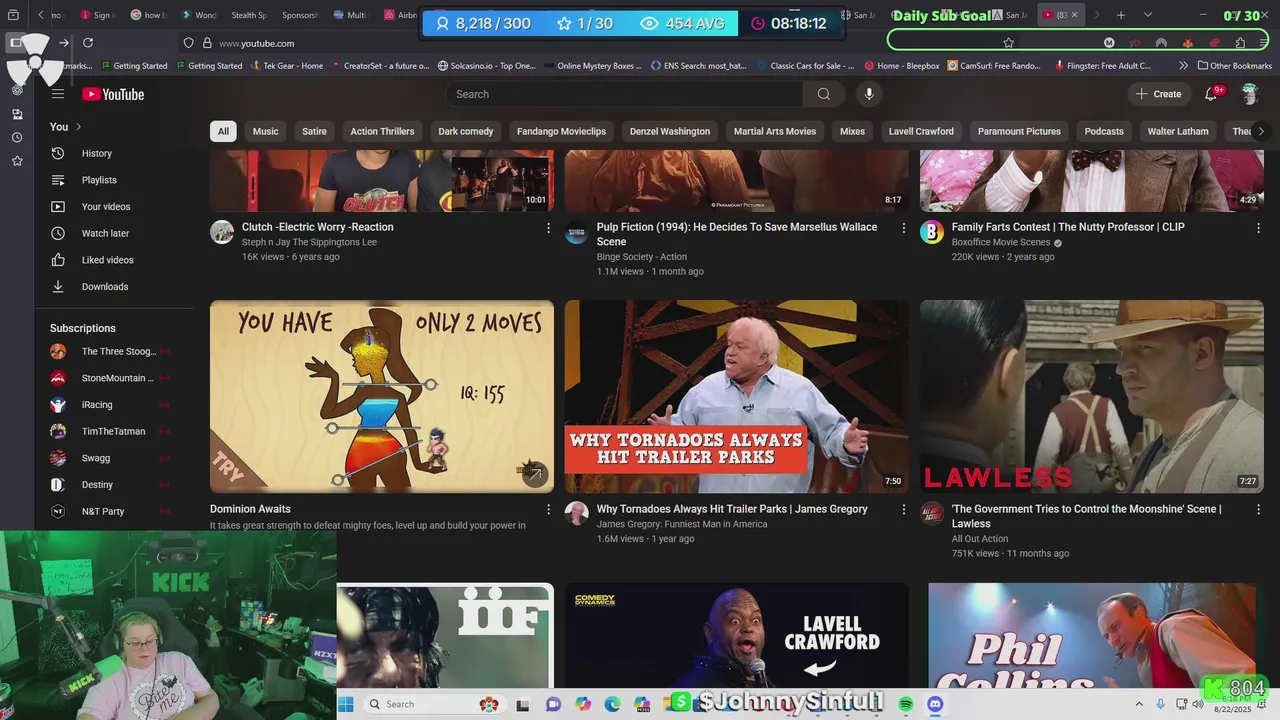
Task: Open the Boxoffice Movie Scenes channel
Action: click(1001, 242)
